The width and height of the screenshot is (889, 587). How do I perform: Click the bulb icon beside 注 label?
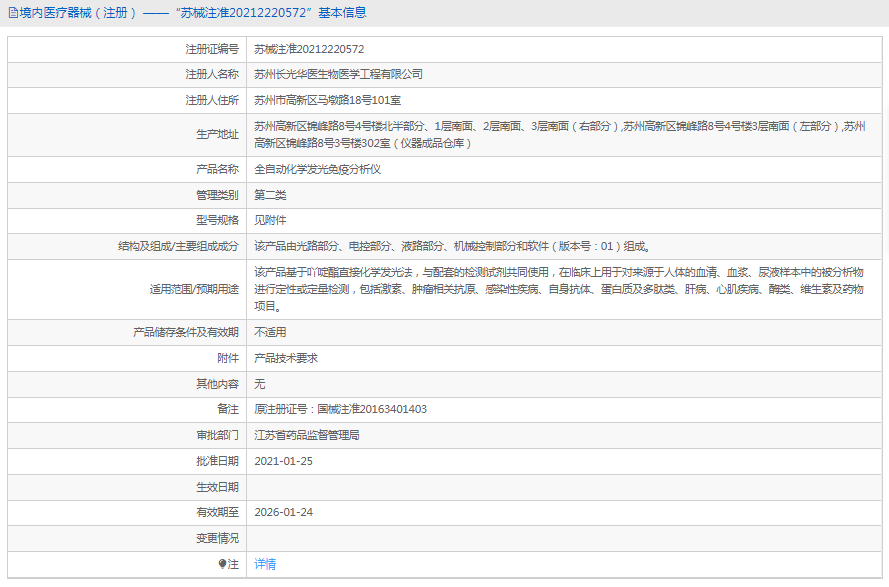222,564
